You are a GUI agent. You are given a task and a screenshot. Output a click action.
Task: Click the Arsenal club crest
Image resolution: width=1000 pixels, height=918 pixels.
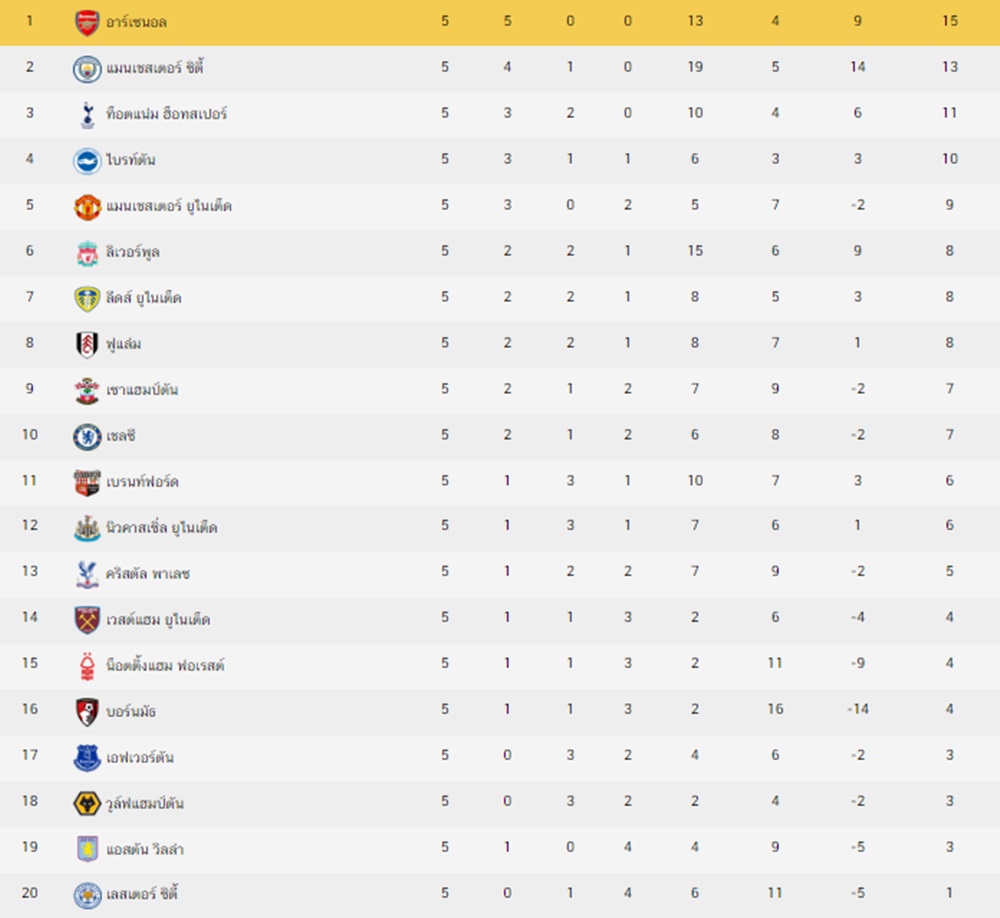click(x=87, y=22)
